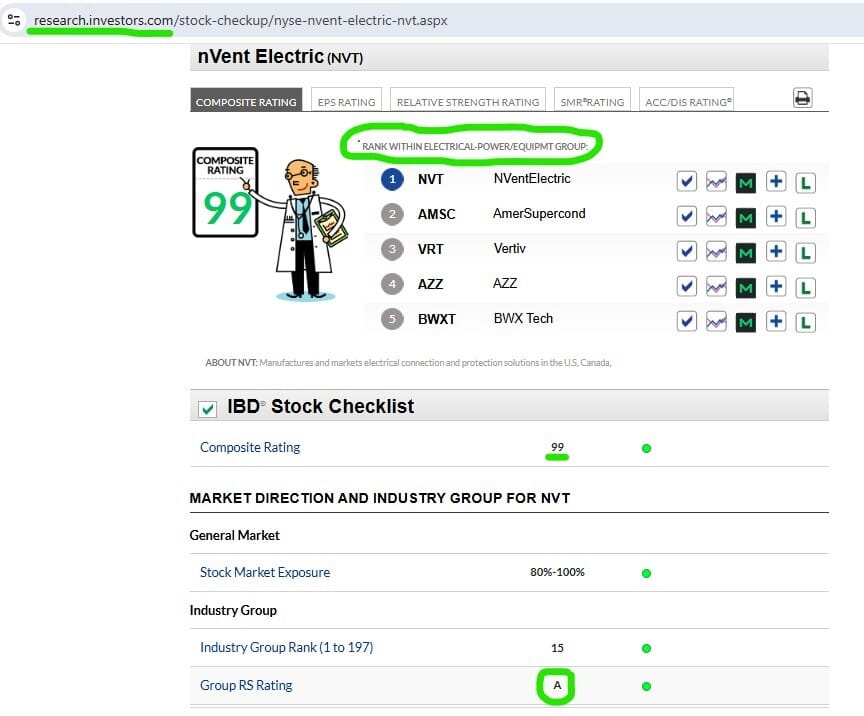Screen dimensions: 864x716
Task: Click the NVT ticker symbol
Action: 430,179
